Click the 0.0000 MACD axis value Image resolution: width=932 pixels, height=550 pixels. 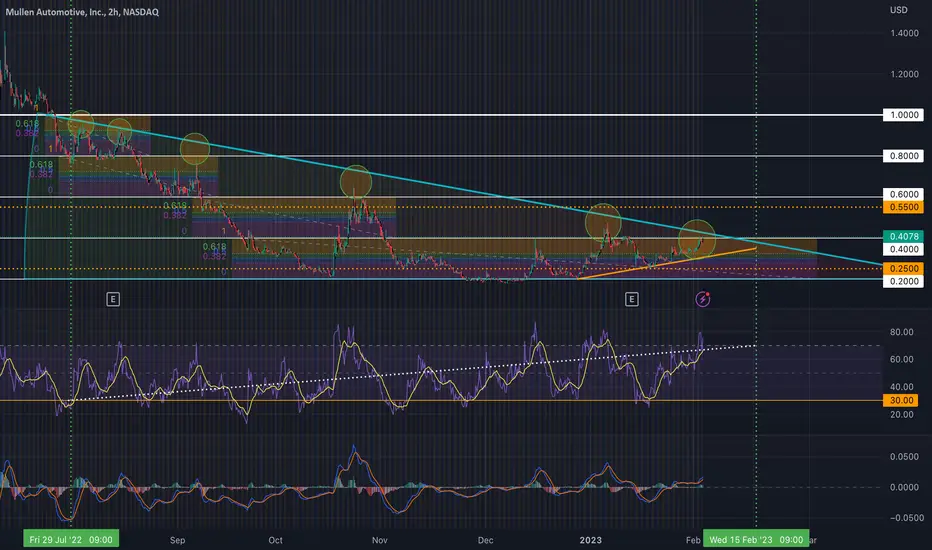point(904,487)
